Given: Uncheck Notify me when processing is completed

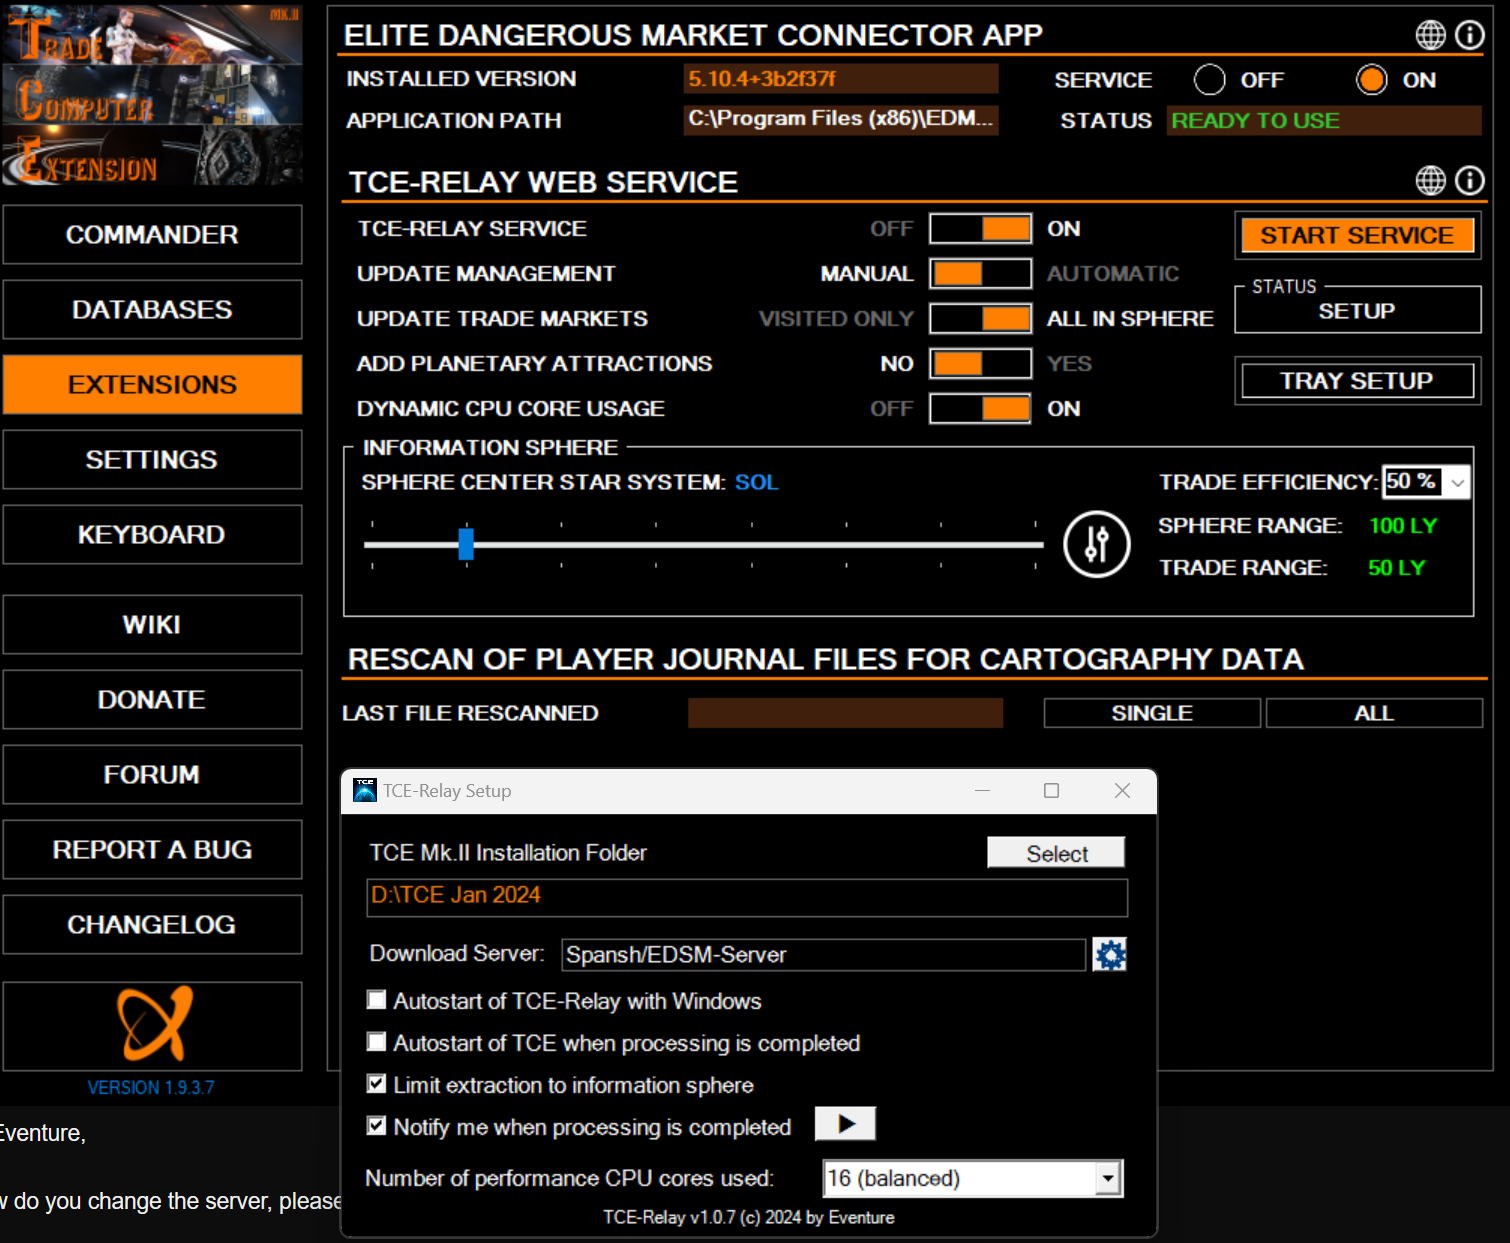Looking at the screenshot, I should point(376,1125).
